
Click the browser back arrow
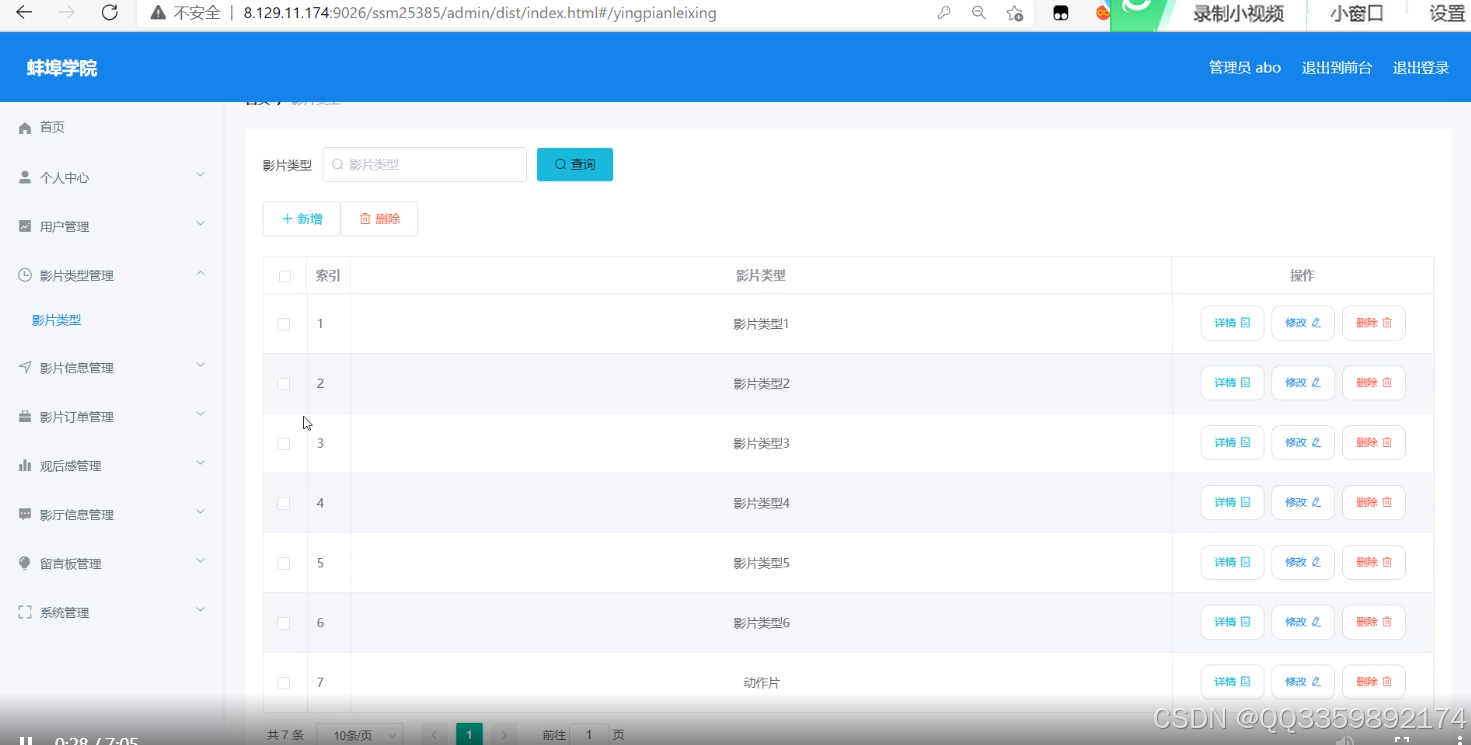tap(24, 13)
